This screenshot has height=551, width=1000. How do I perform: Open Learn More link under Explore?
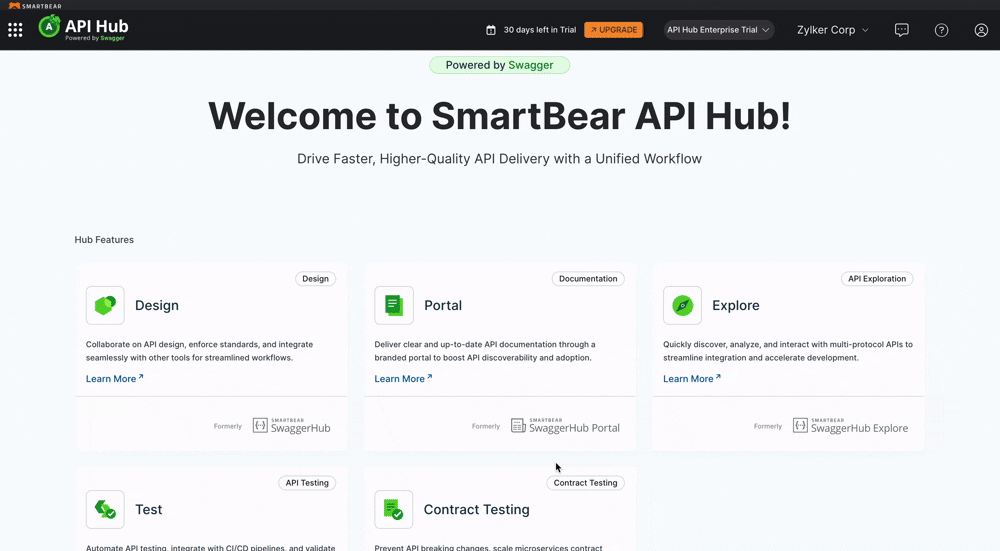coord(691,379)
